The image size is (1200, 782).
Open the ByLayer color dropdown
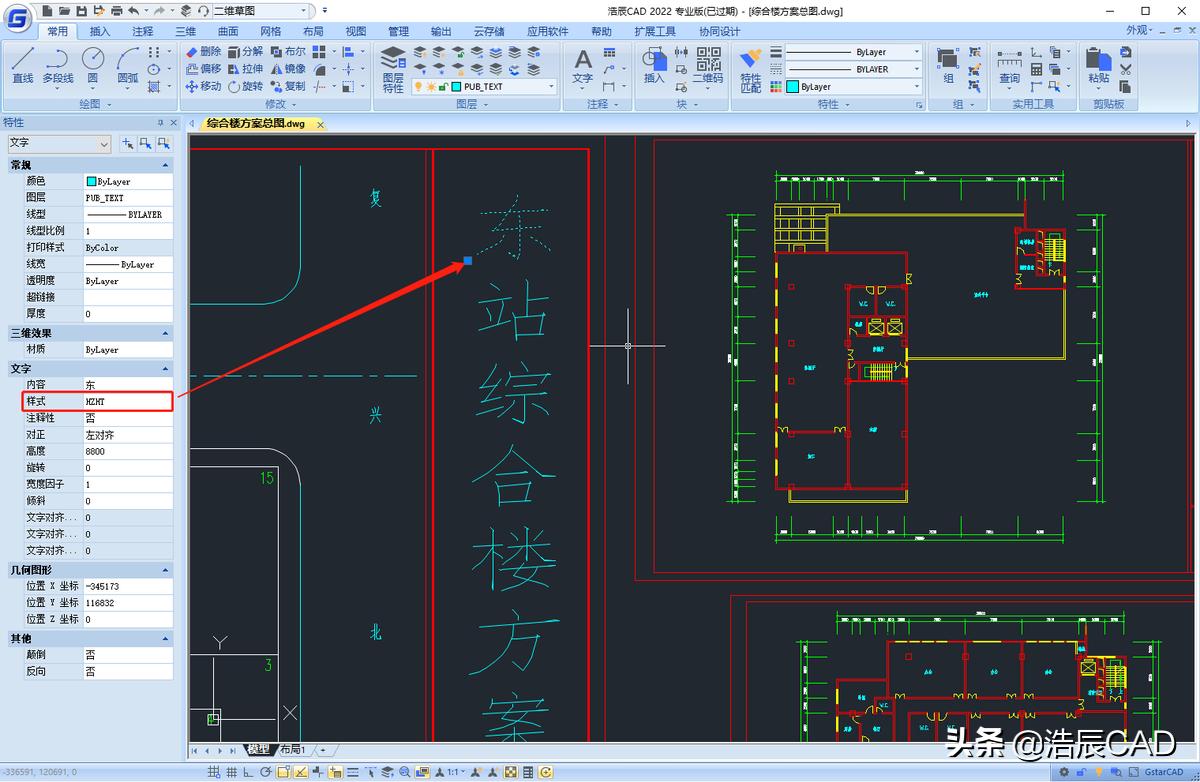point(915,86)
